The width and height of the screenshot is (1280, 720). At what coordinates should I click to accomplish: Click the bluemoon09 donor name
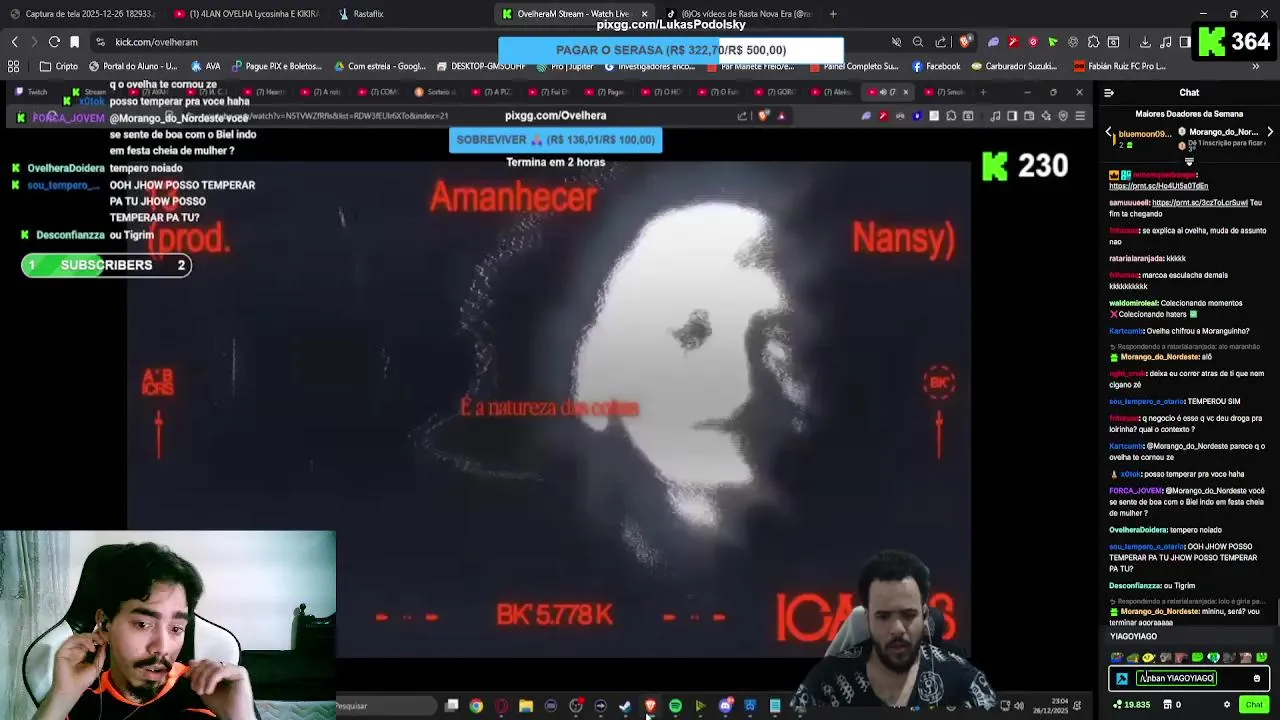[1144, 133]
